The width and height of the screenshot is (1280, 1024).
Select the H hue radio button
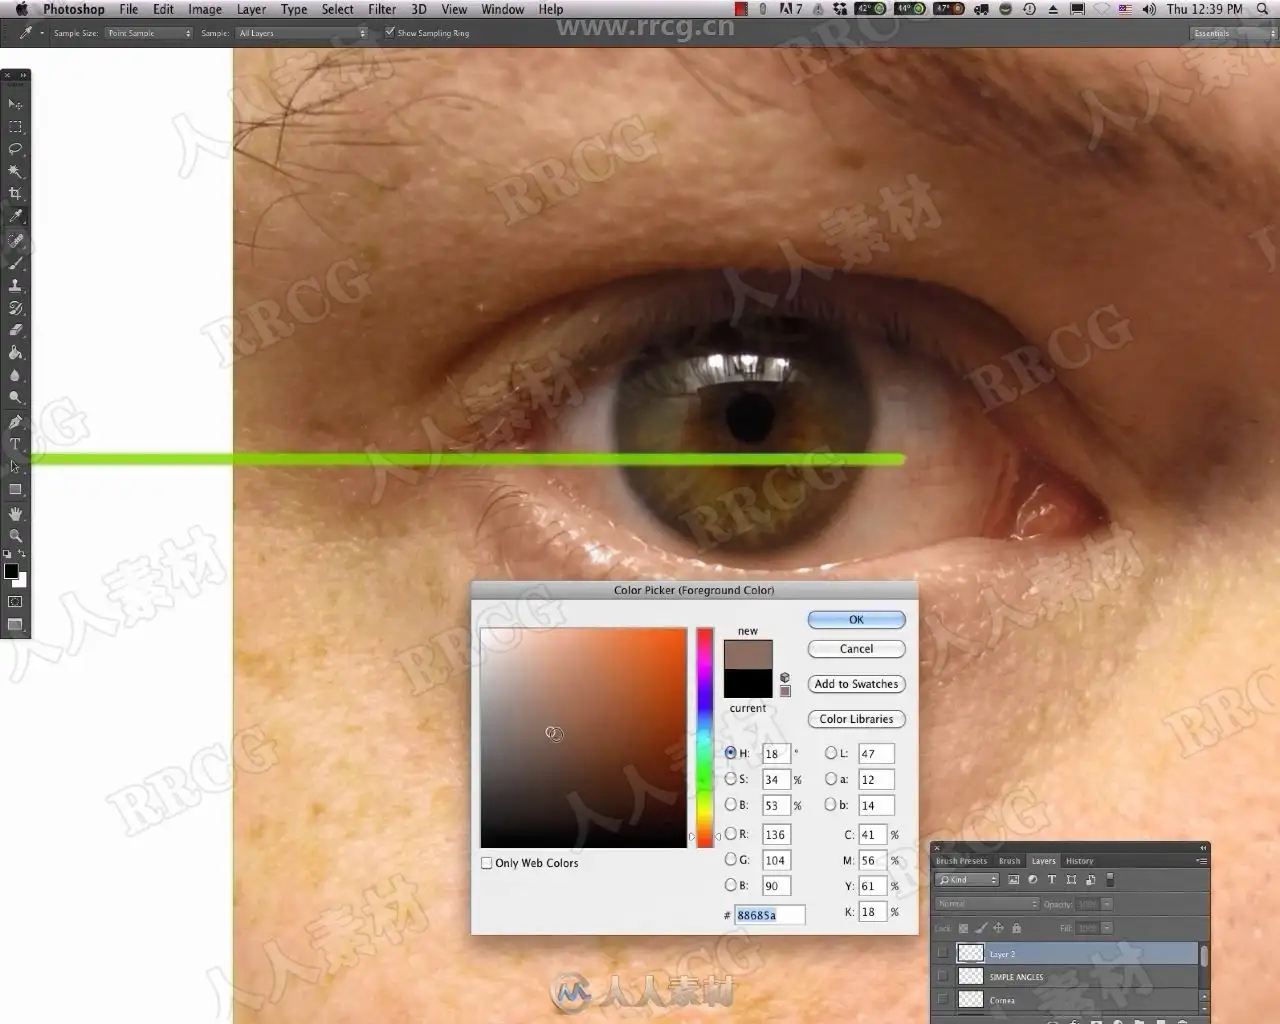pos(730,753)
